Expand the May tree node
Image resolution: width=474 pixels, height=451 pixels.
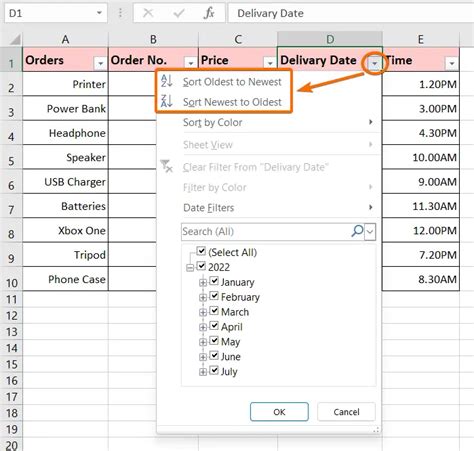coord(203,342)
